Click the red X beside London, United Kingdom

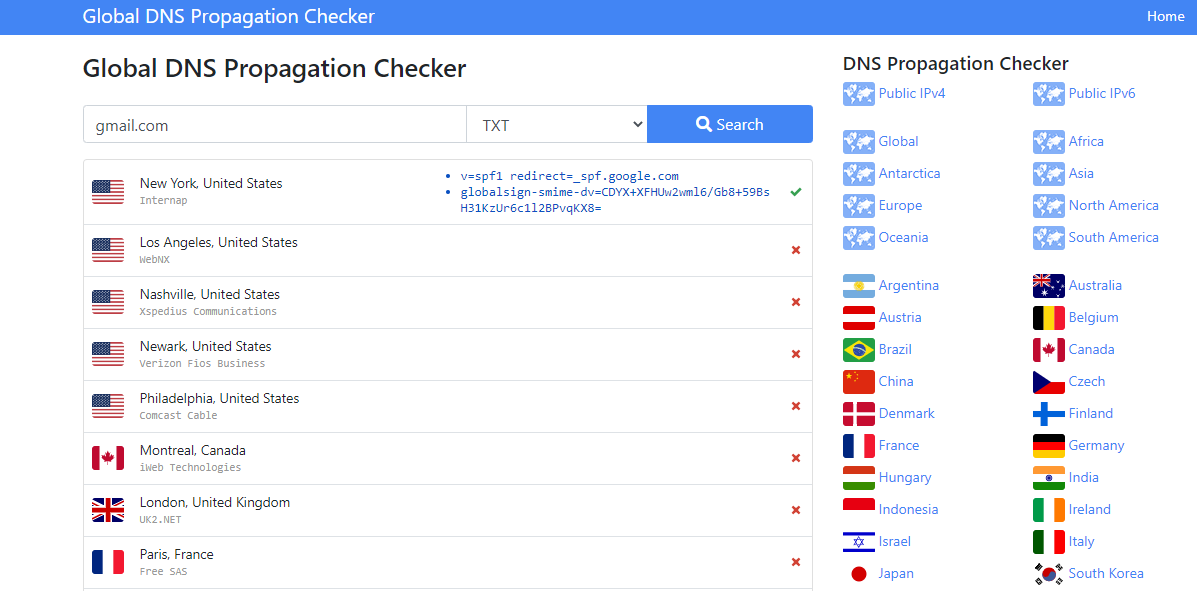coord(796,510)
